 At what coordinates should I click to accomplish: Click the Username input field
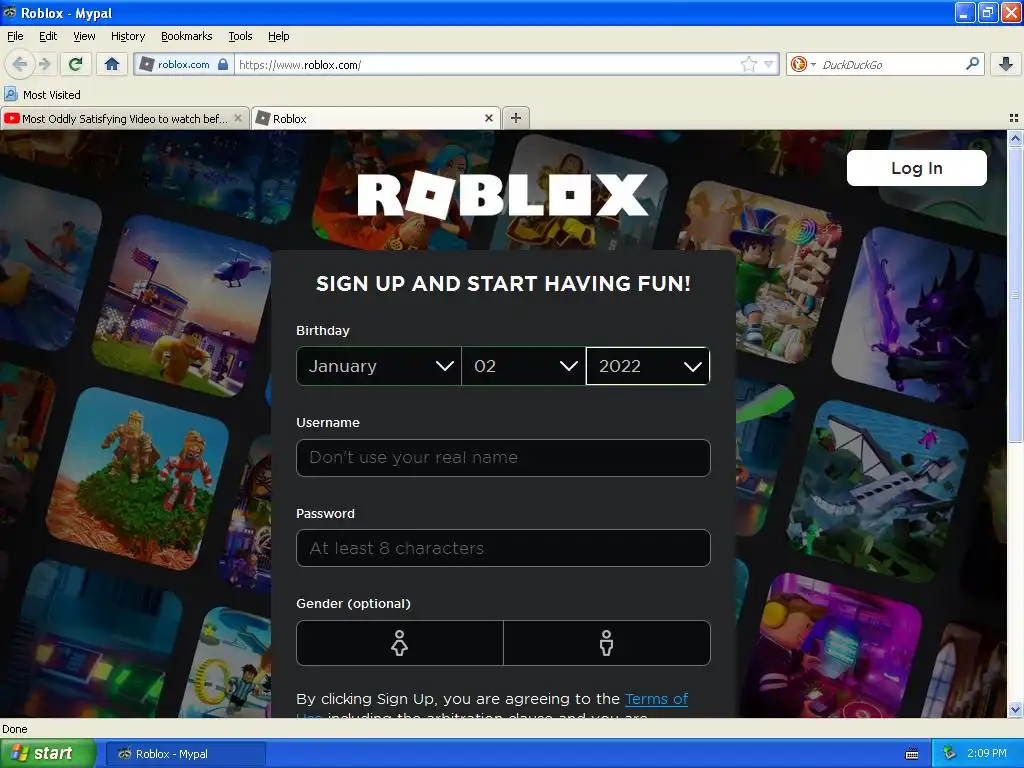coord(503,458)
